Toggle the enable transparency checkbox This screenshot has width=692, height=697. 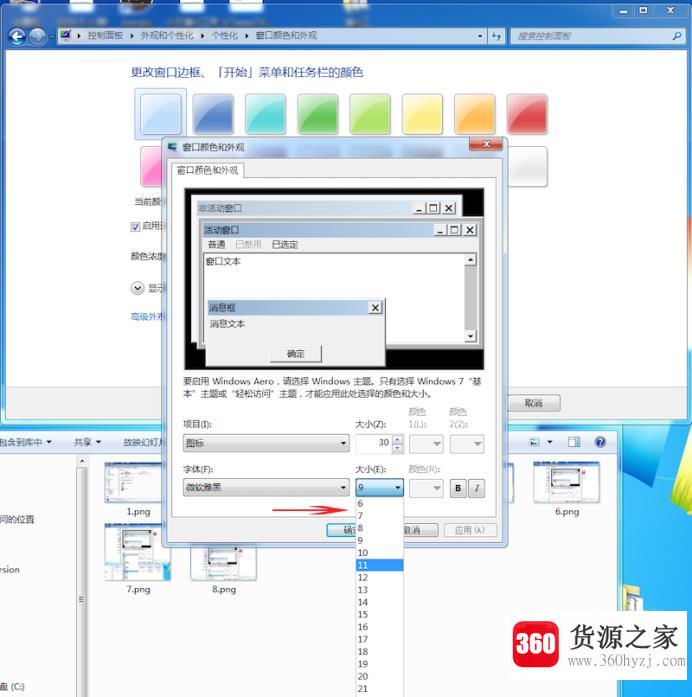pyautogui.click(x=135, y=227)
